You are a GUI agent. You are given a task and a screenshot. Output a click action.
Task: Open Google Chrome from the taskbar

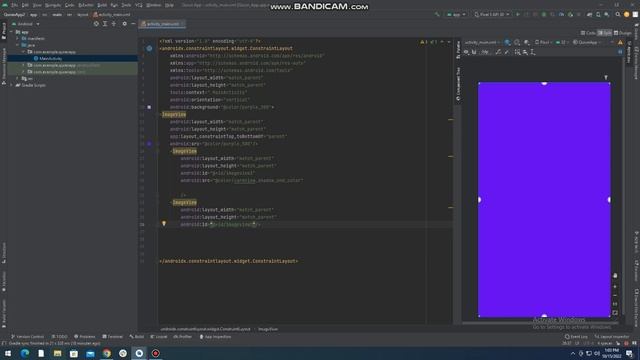[107, 353]
